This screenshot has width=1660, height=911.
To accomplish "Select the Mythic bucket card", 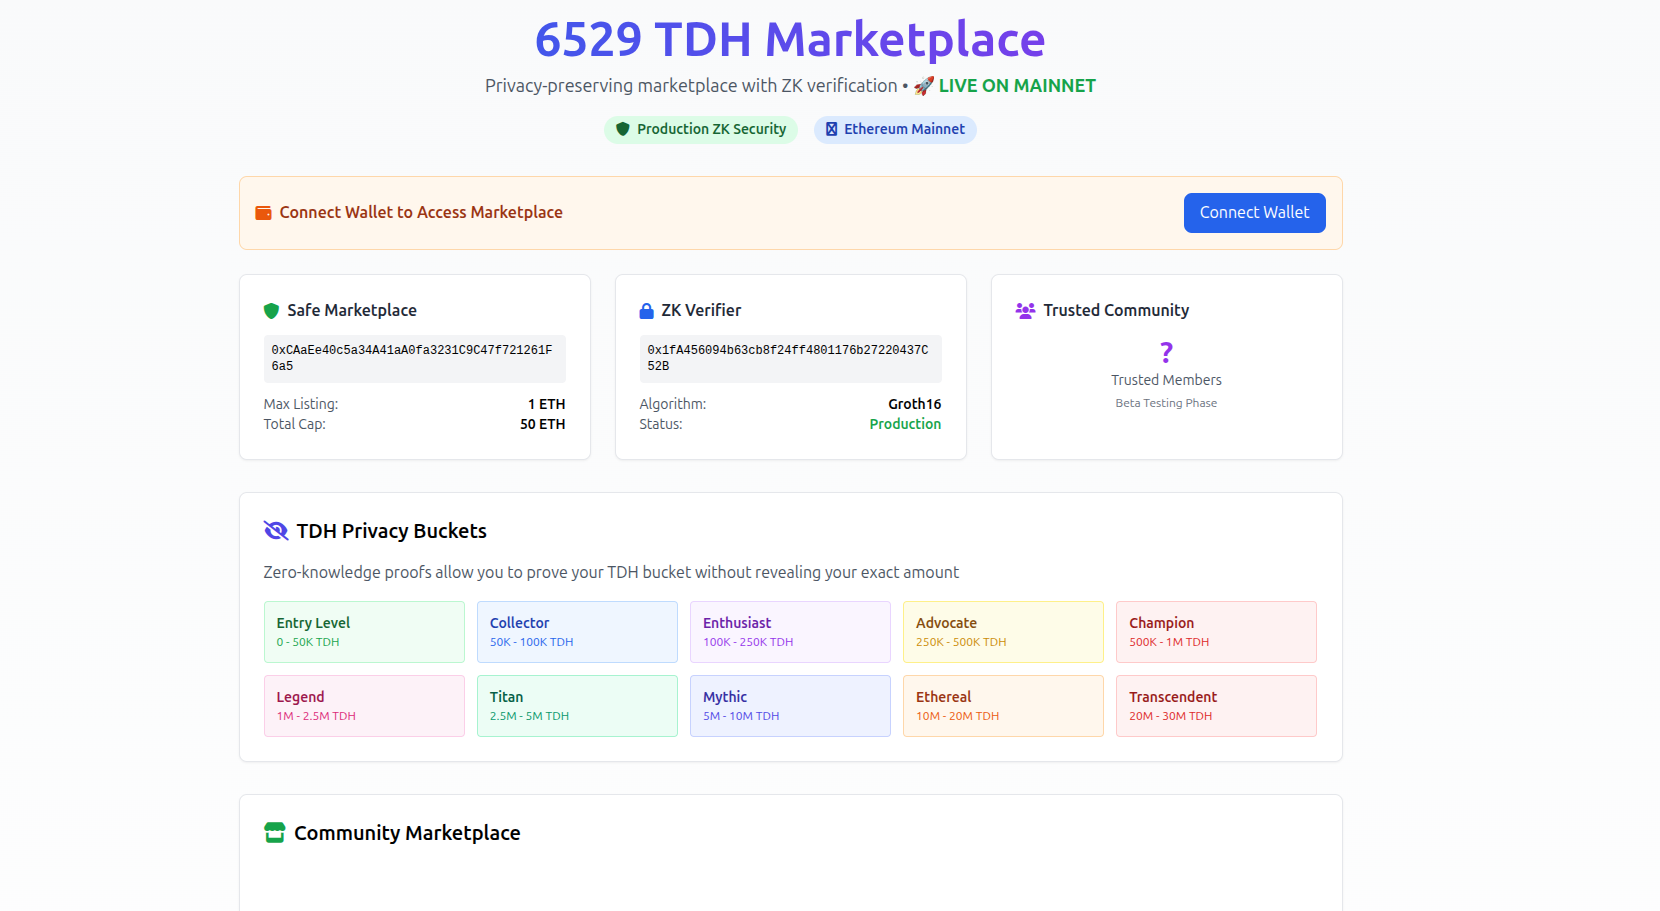I will (x=790, y=706).
